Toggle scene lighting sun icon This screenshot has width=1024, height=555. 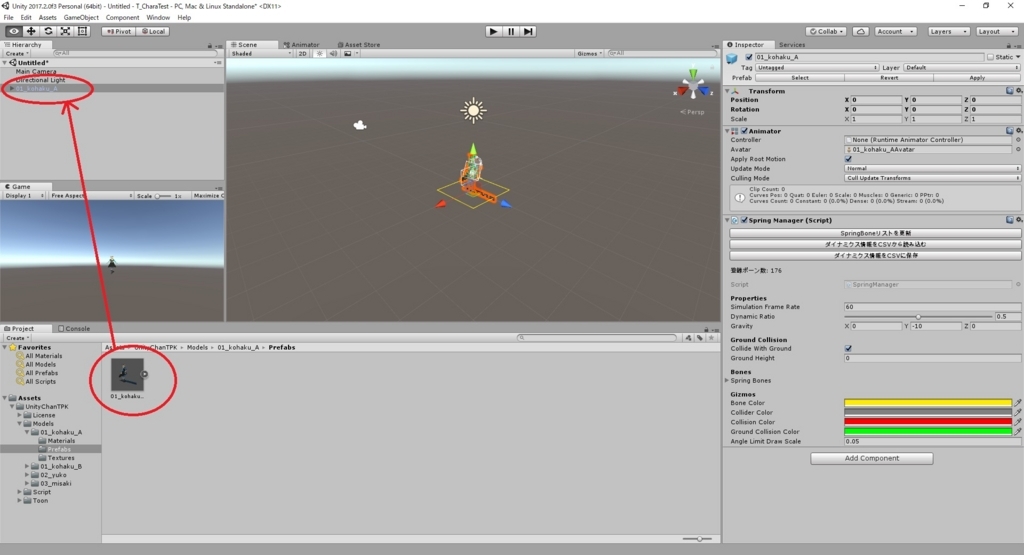[x=319, y=54]
